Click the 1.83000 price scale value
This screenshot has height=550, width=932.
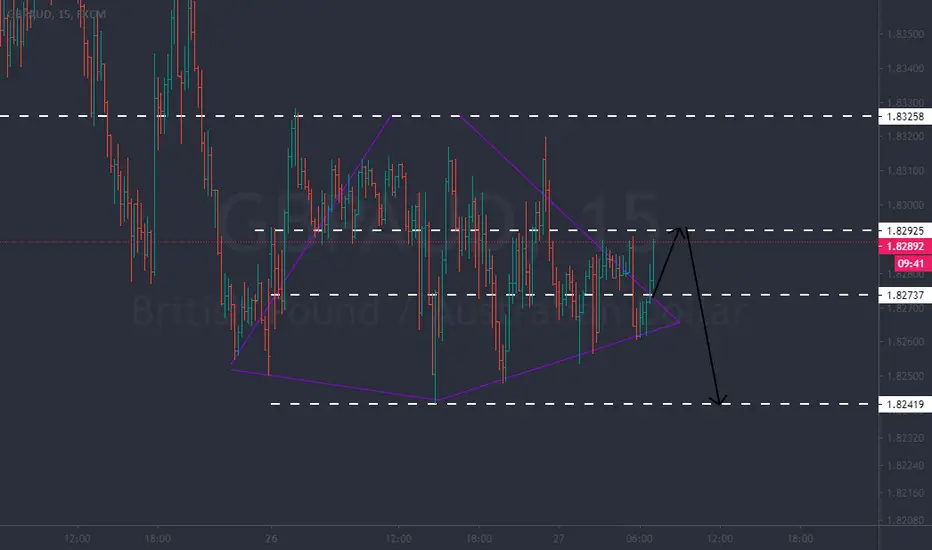(905, 205)
